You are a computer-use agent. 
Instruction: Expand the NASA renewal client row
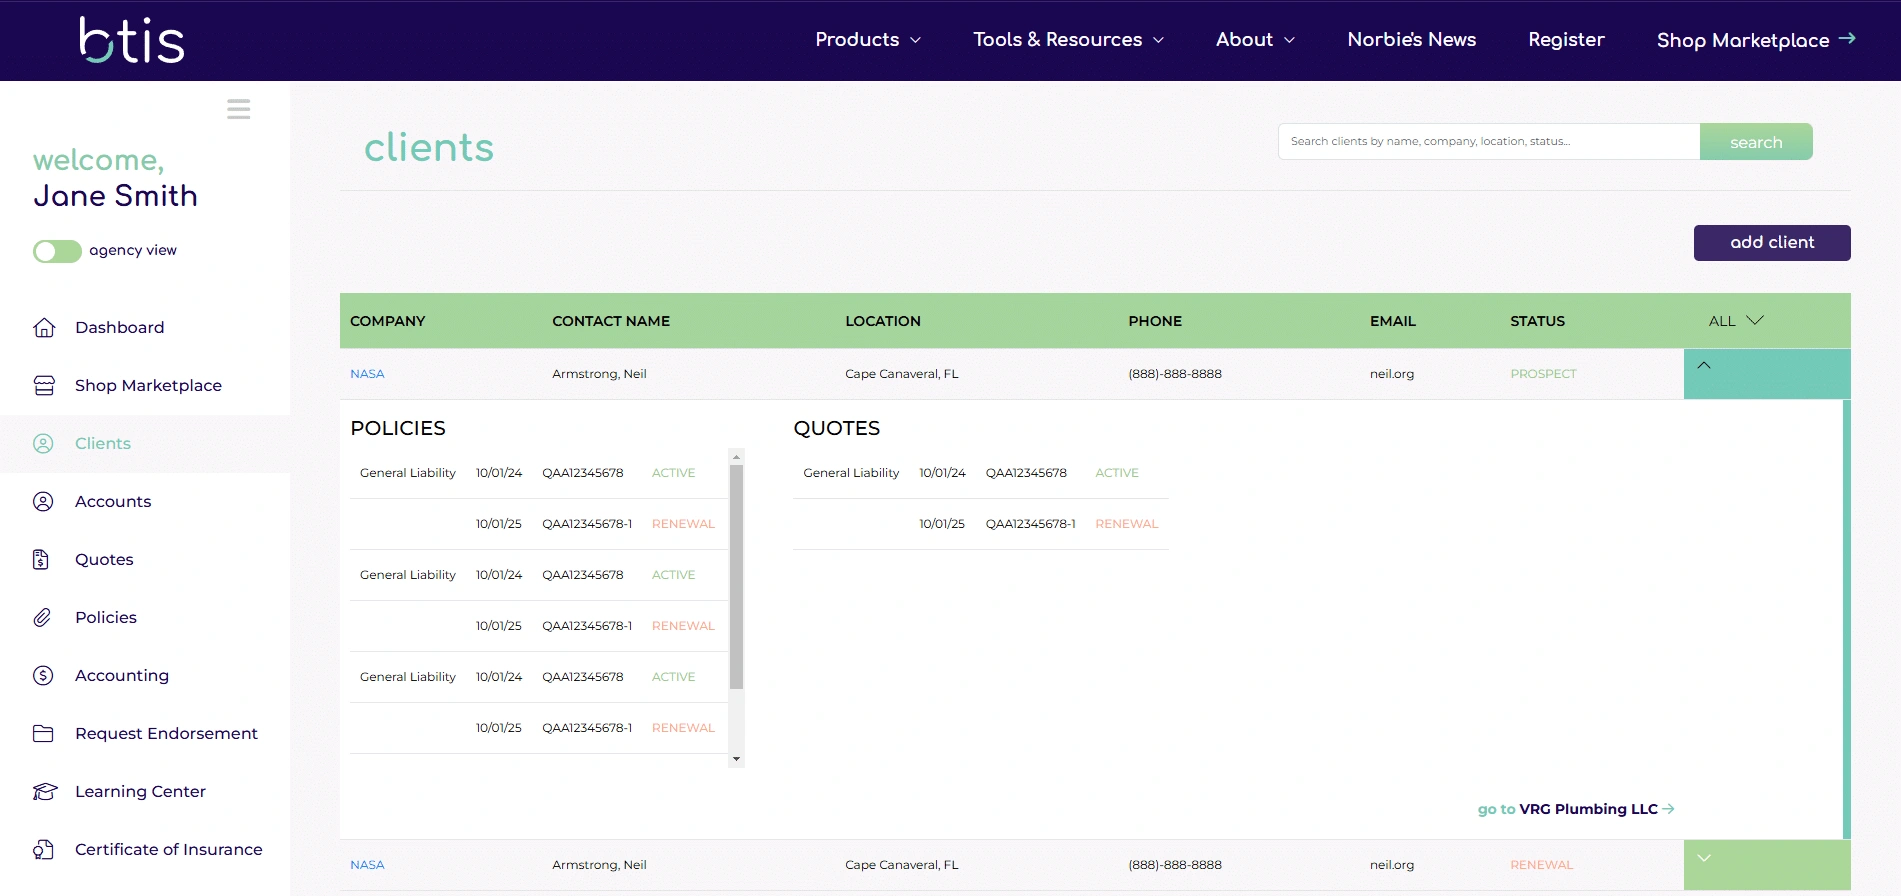(1704, 858)
